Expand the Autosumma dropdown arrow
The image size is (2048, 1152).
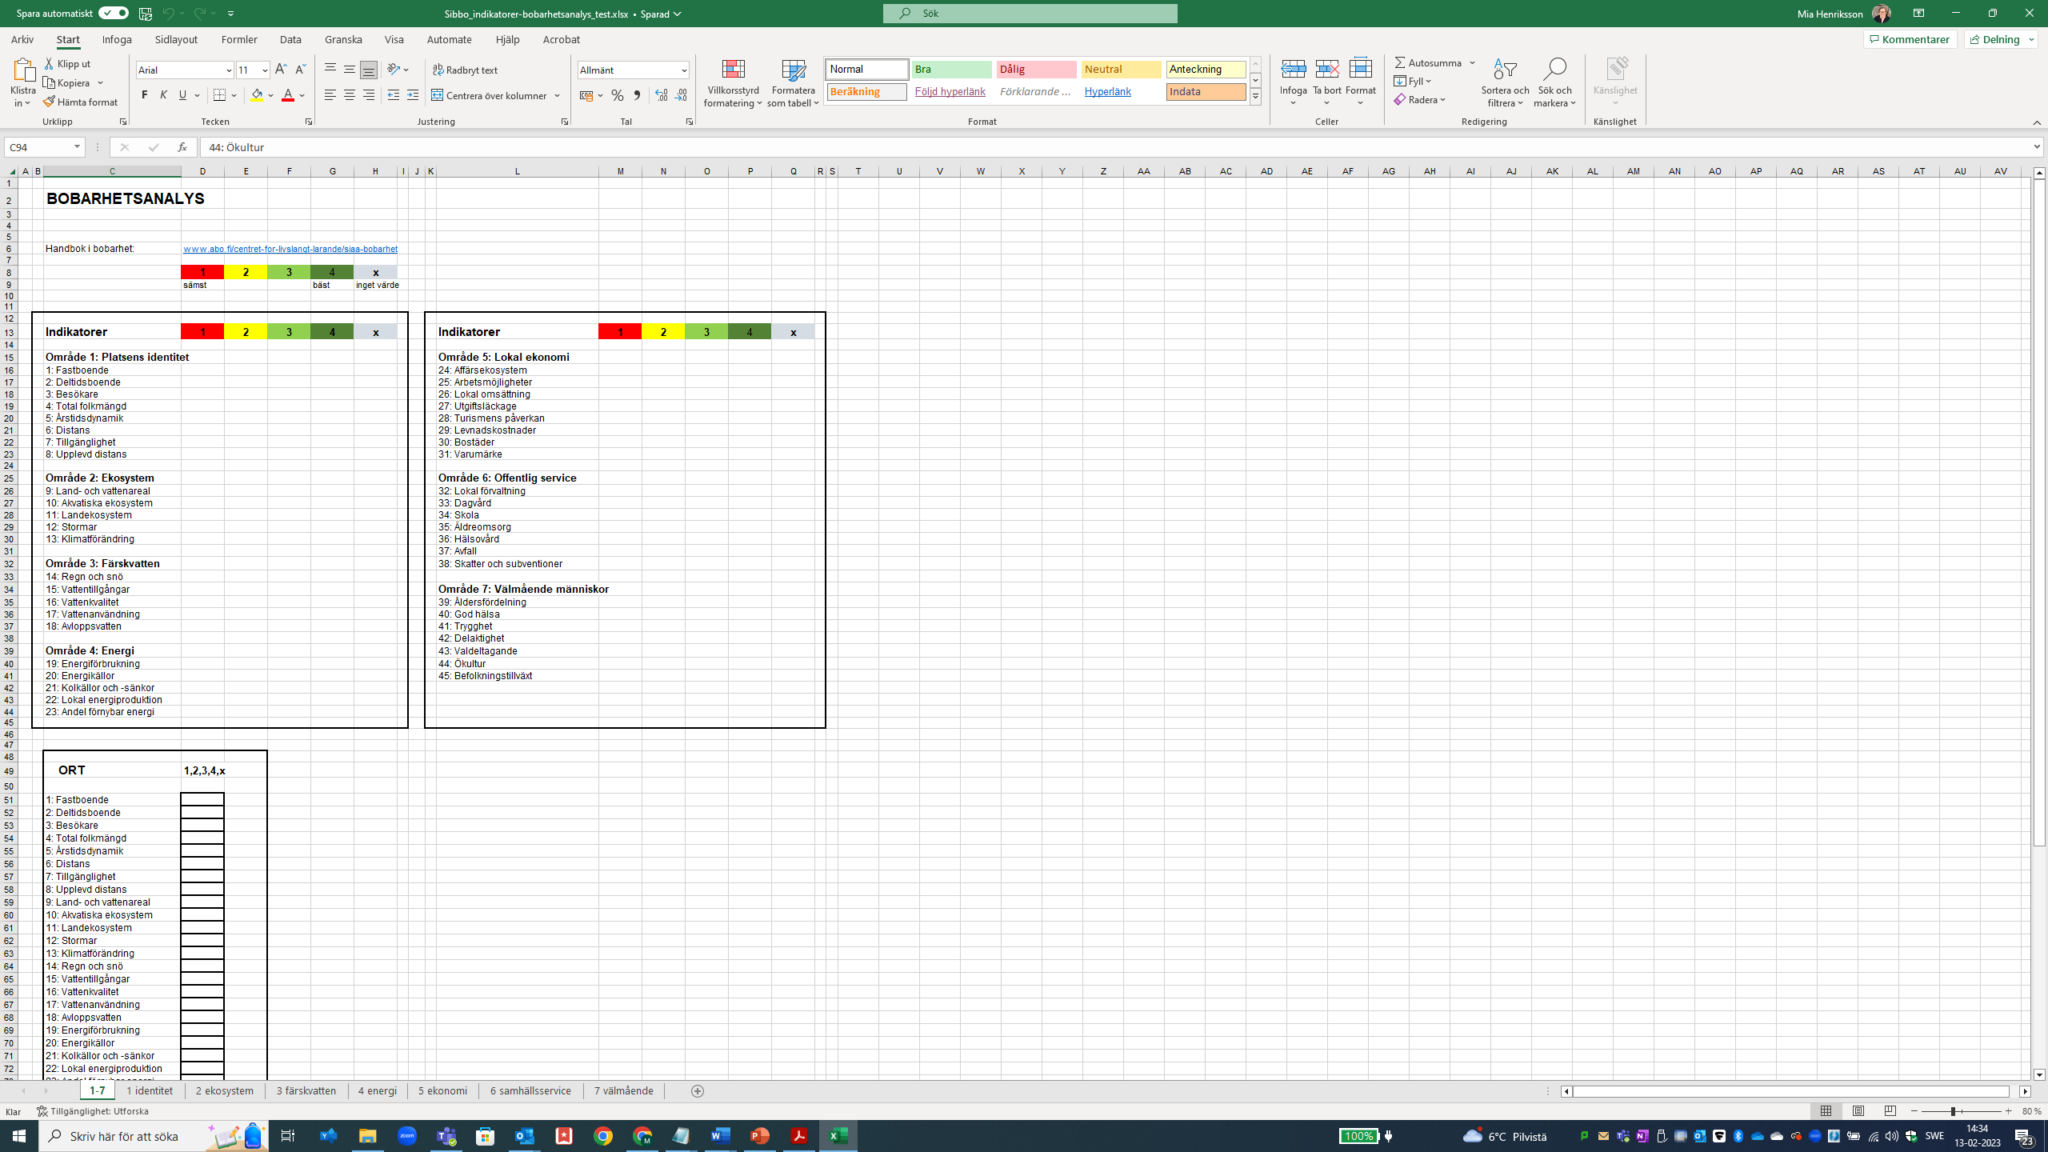[x=1472, y=62]
